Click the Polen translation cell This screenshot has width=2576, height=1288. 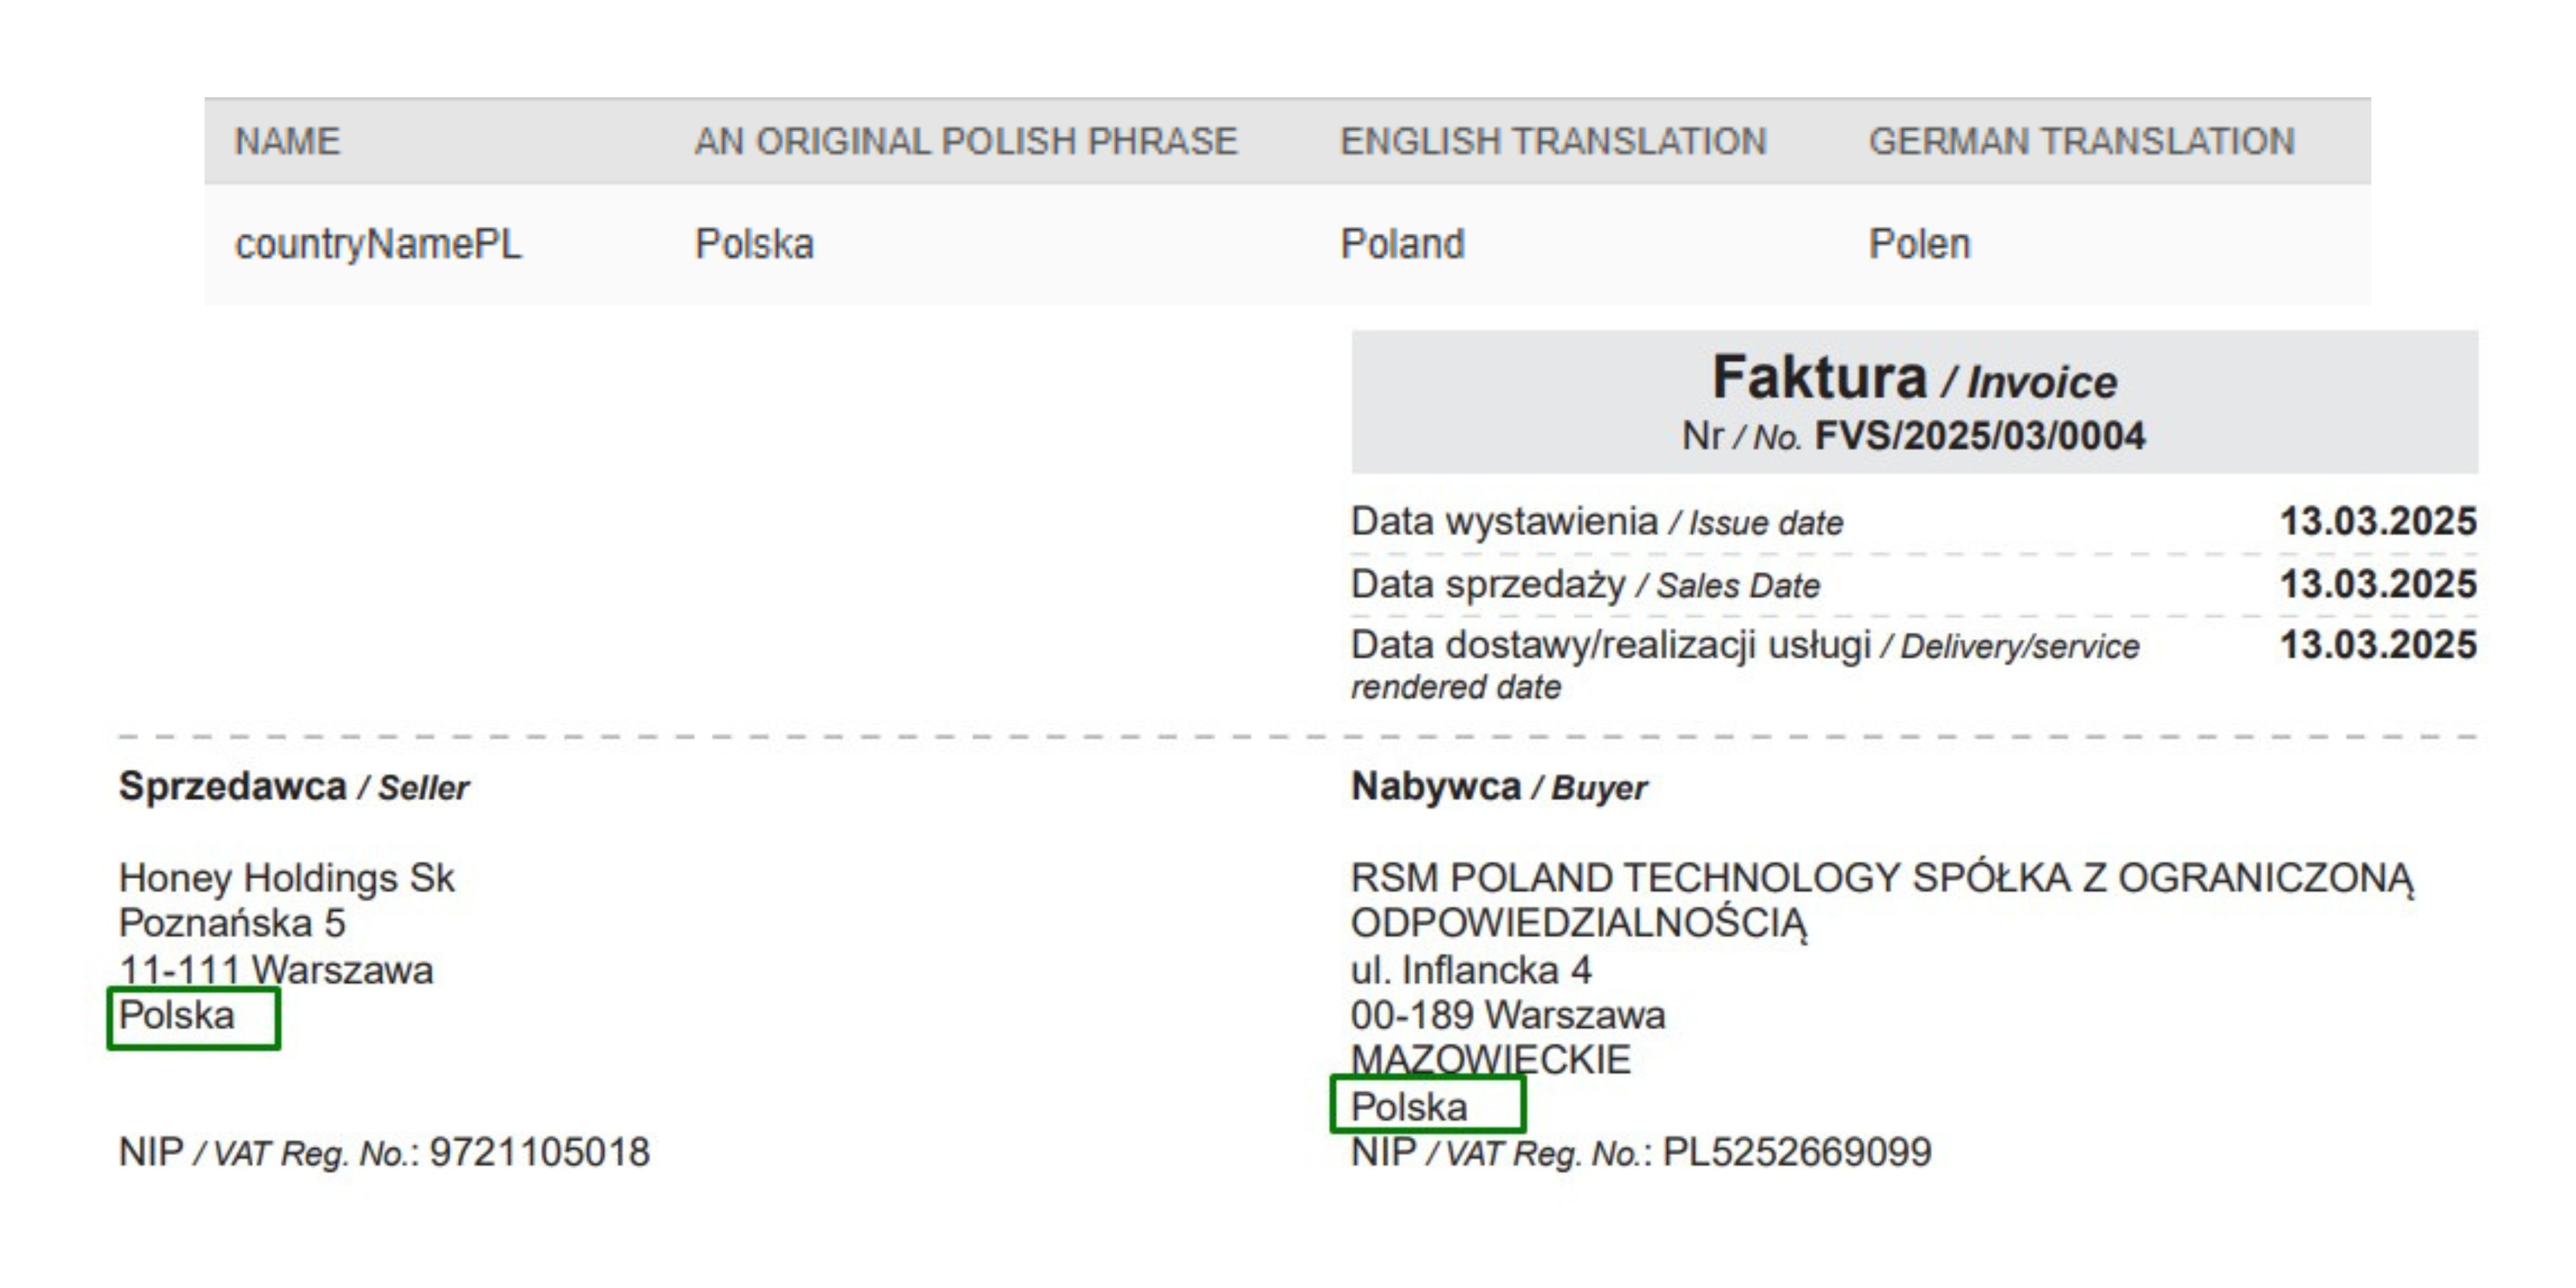tap(1919, 245)
